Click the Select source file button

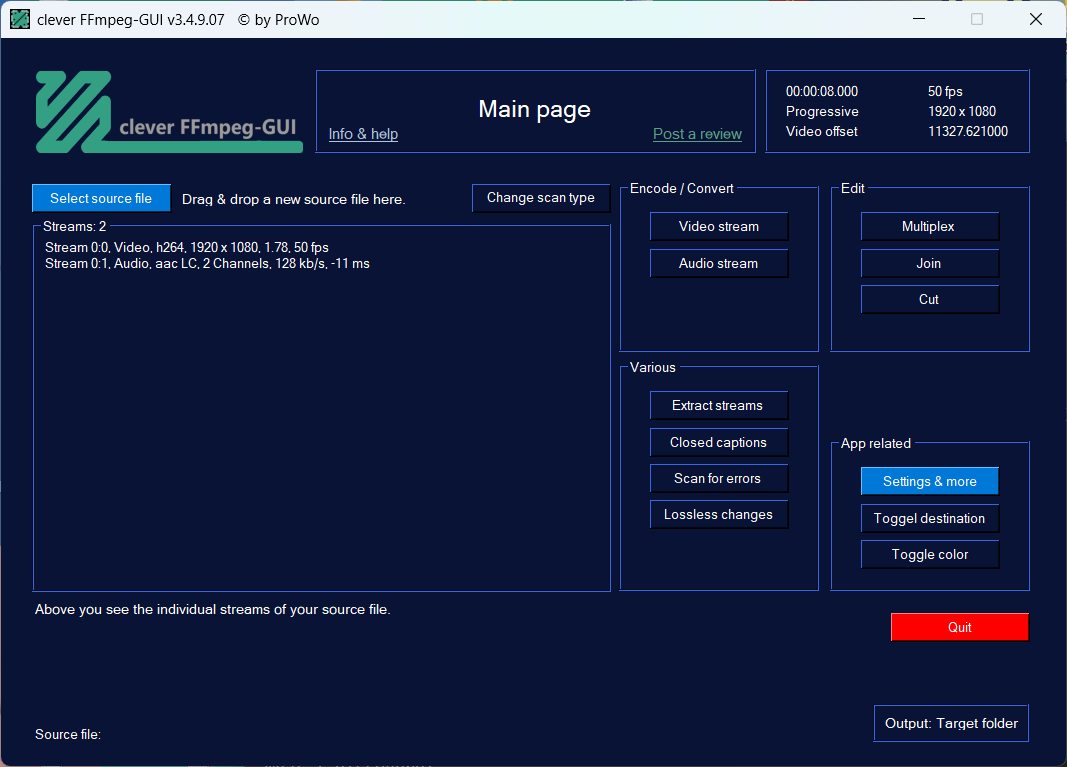tap(101, 198)
